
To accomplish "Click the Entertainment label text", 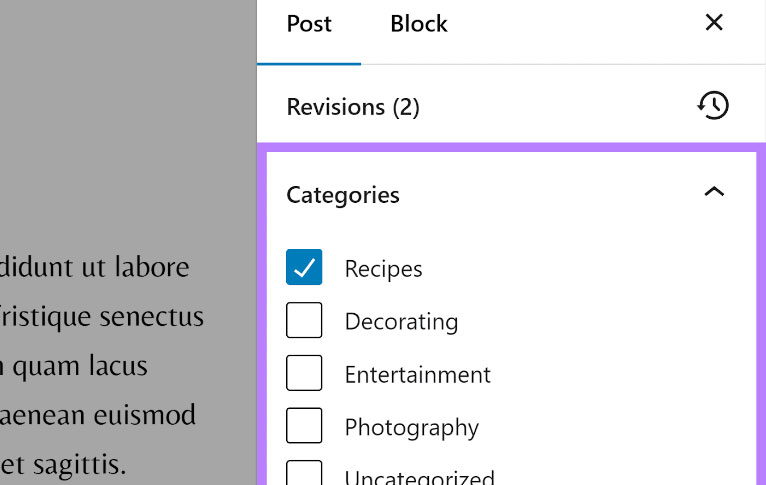I will pyautogui.click(x=418, y=375).
